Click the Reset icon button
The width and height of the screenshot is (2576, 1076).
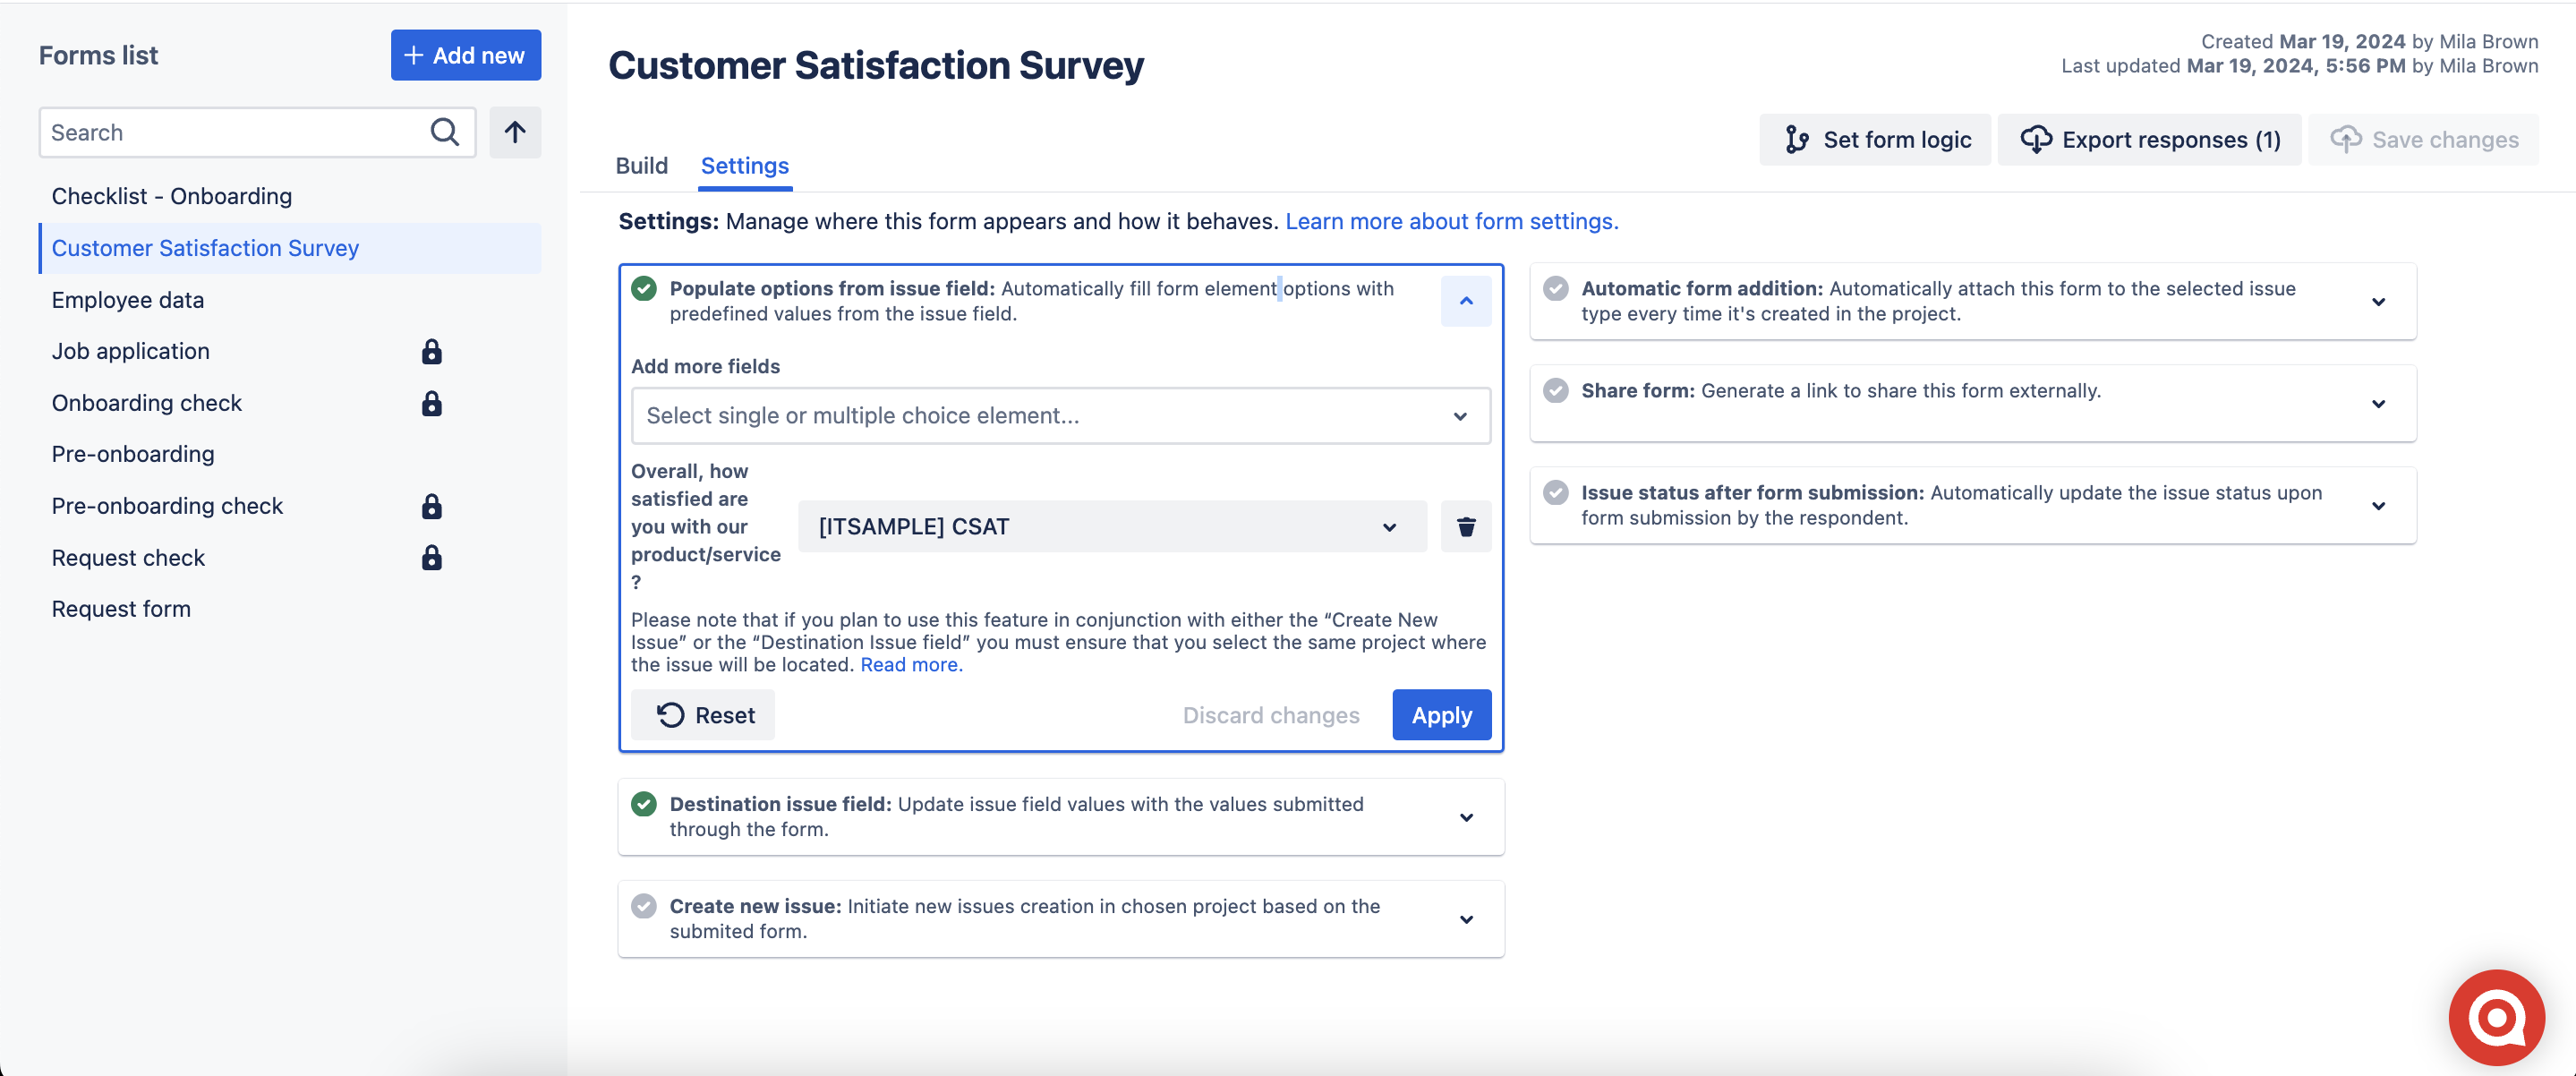670,714
